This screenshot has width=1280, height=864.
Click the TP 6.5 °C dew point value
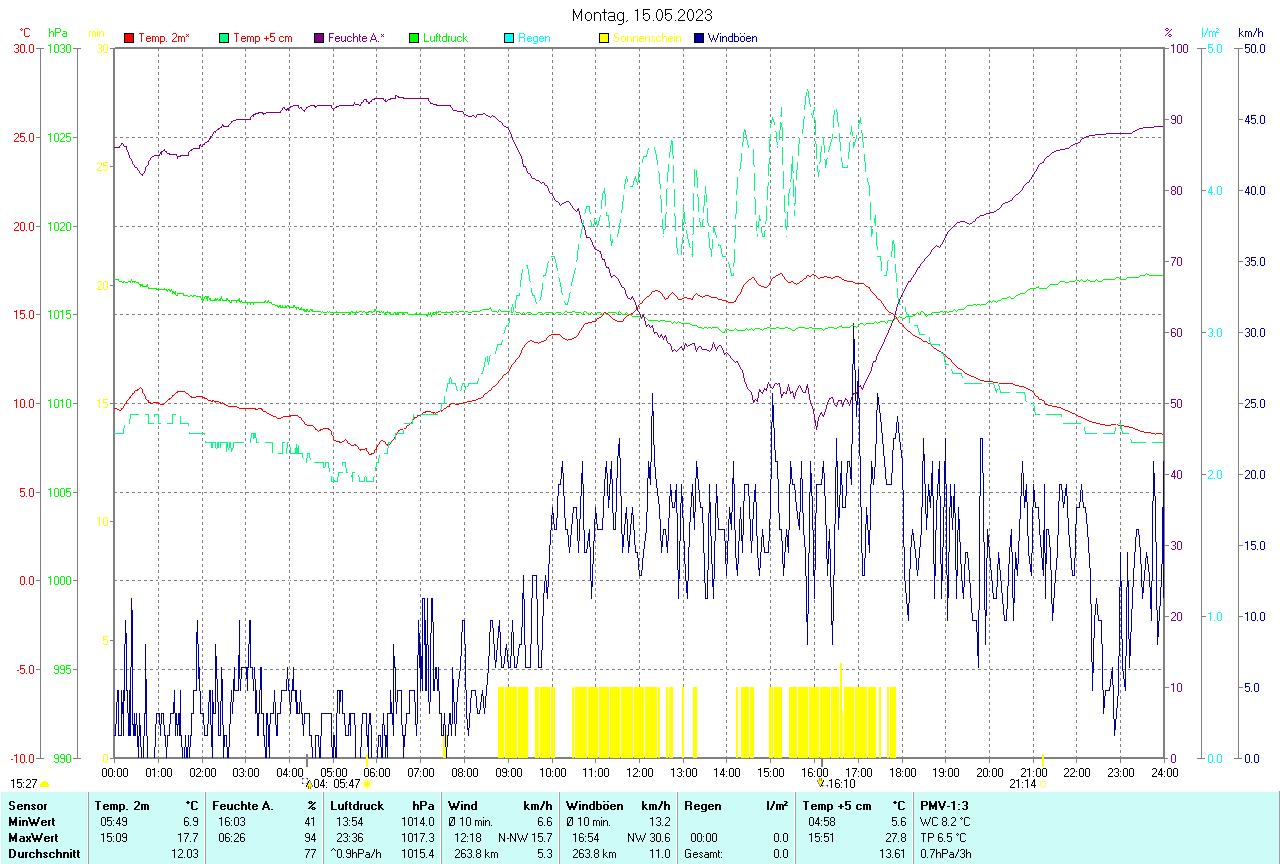[945, 837]
